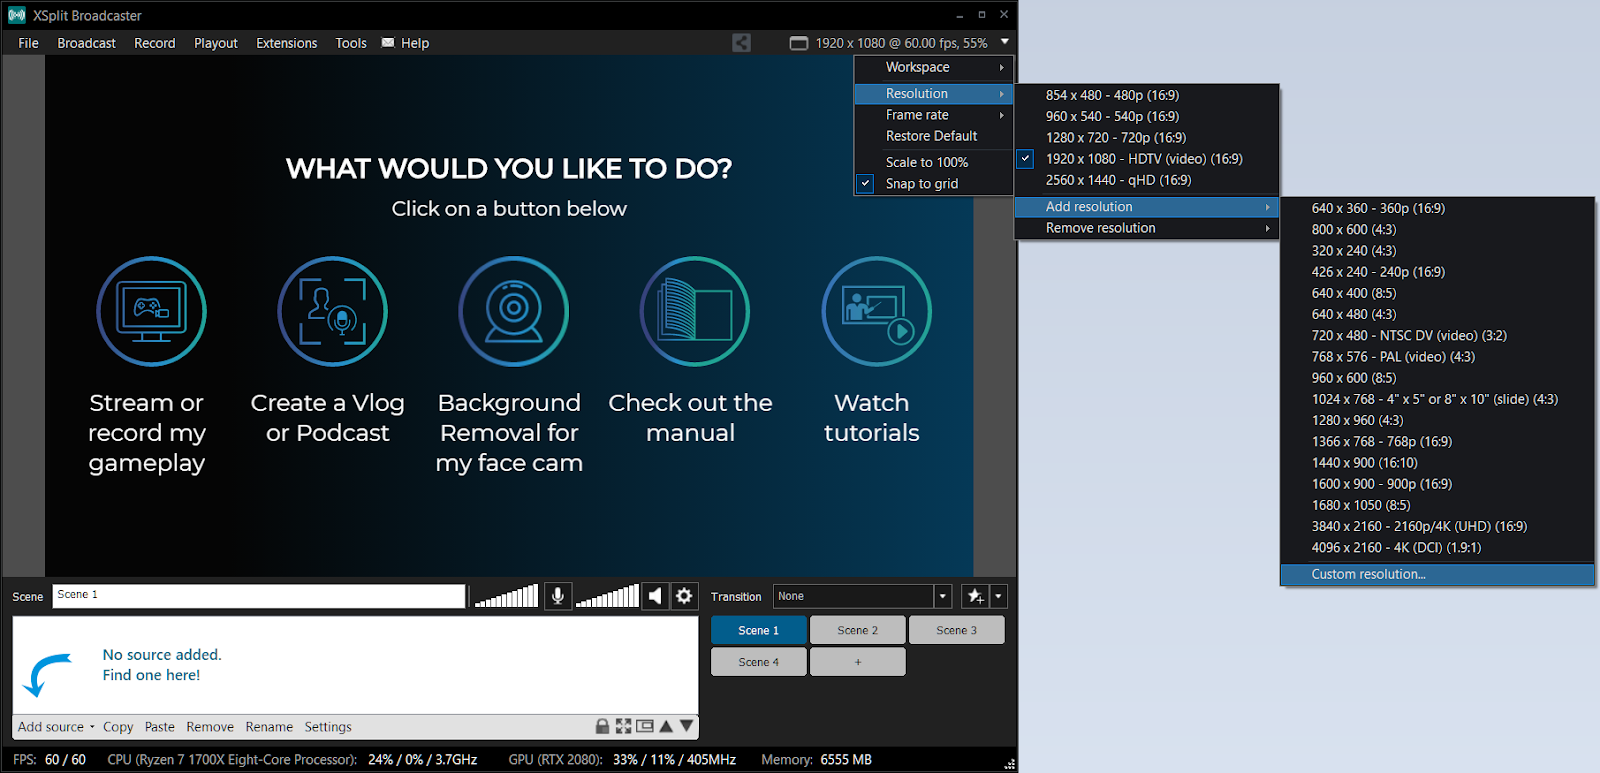Click the scene preset star icon
This screenshot has width=1600, height=773.
[x=975, y=596]
